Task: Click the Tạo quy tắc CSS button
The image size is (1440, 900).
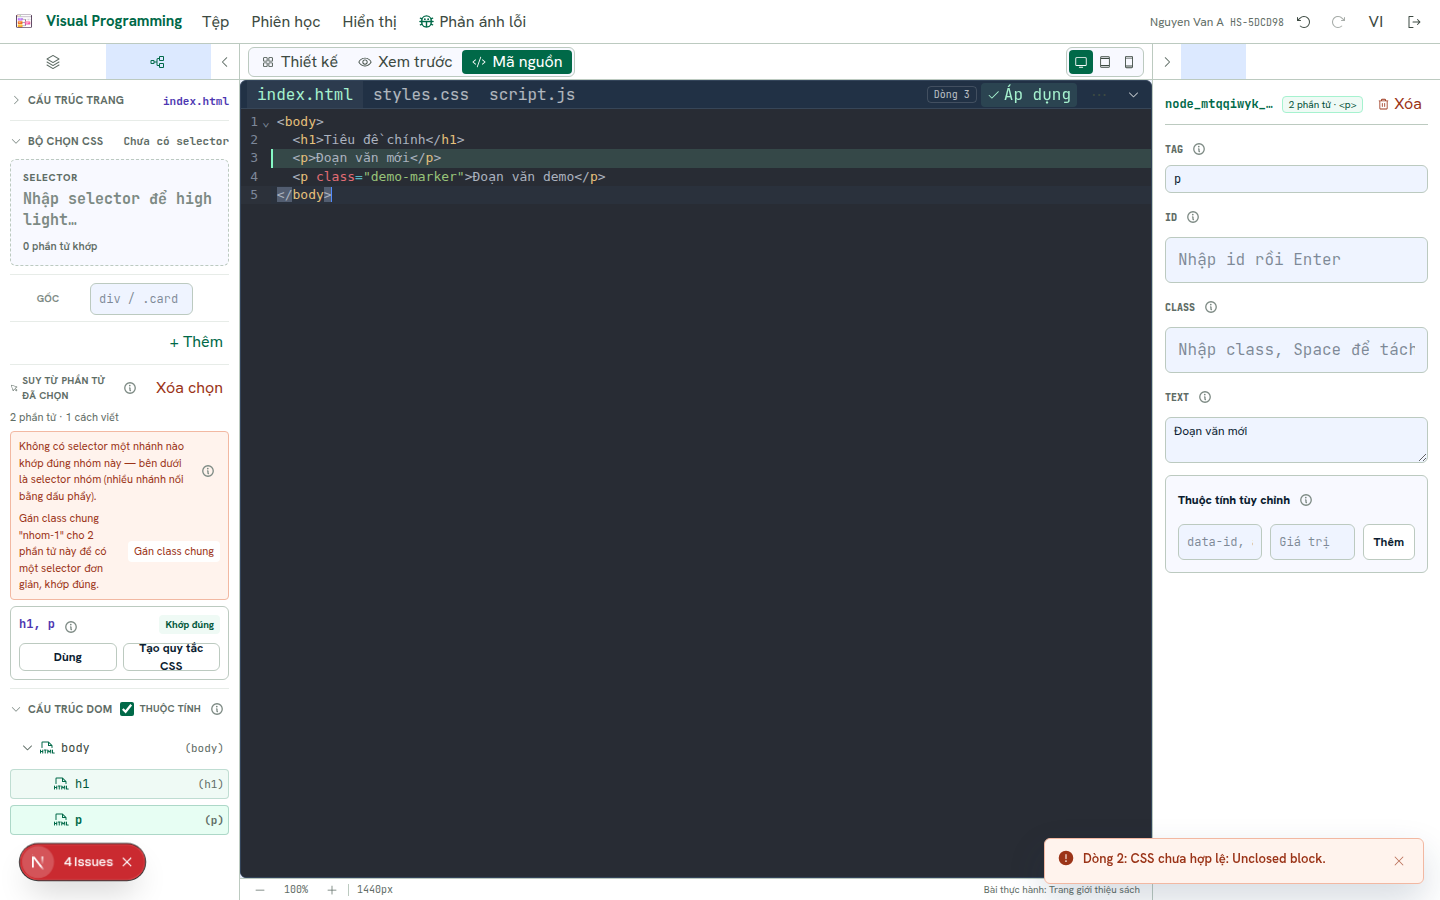Action: [171, 657]
